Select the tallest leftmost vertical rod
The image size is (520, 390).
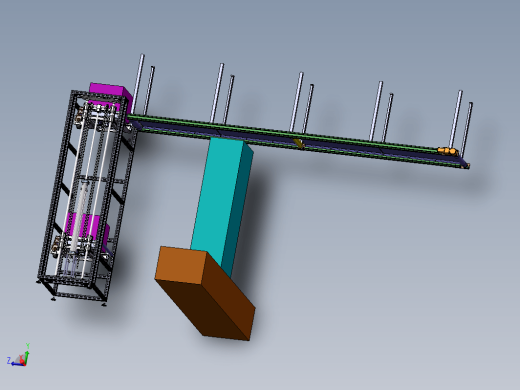(x=138, y=84)
